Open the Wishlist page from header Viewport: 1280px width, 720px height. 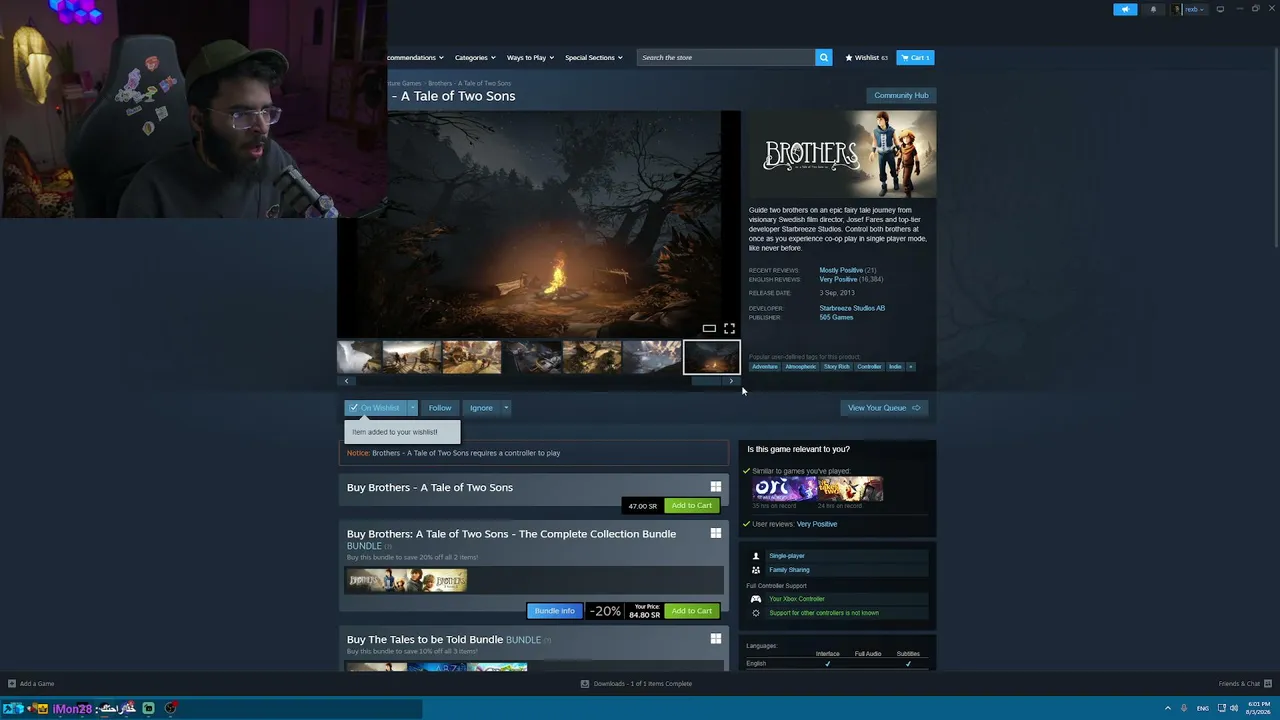866,58
